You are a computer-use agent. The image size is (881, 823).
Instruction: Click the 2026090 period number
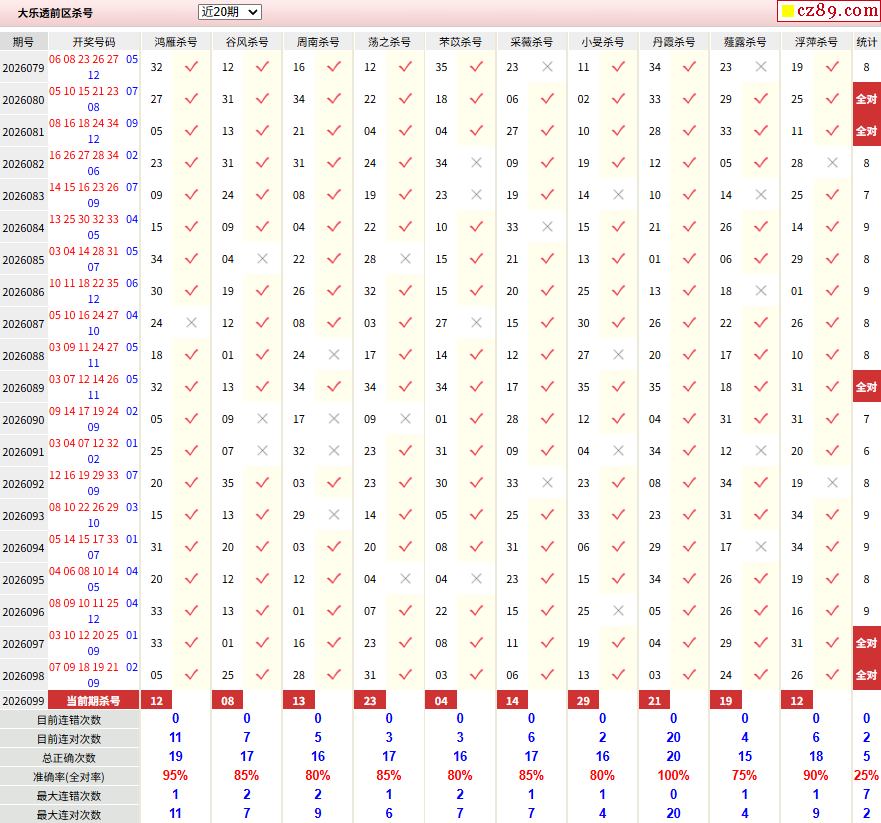[x=24, y=420]
